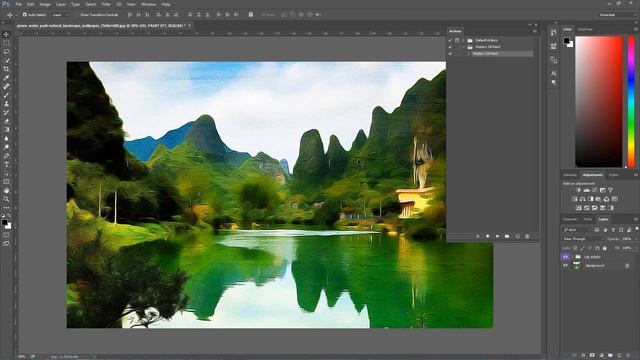Image resolution: width=640 pixels, height=360 pixels.
Task: Select the Path Selection tool
Action: 6,173
